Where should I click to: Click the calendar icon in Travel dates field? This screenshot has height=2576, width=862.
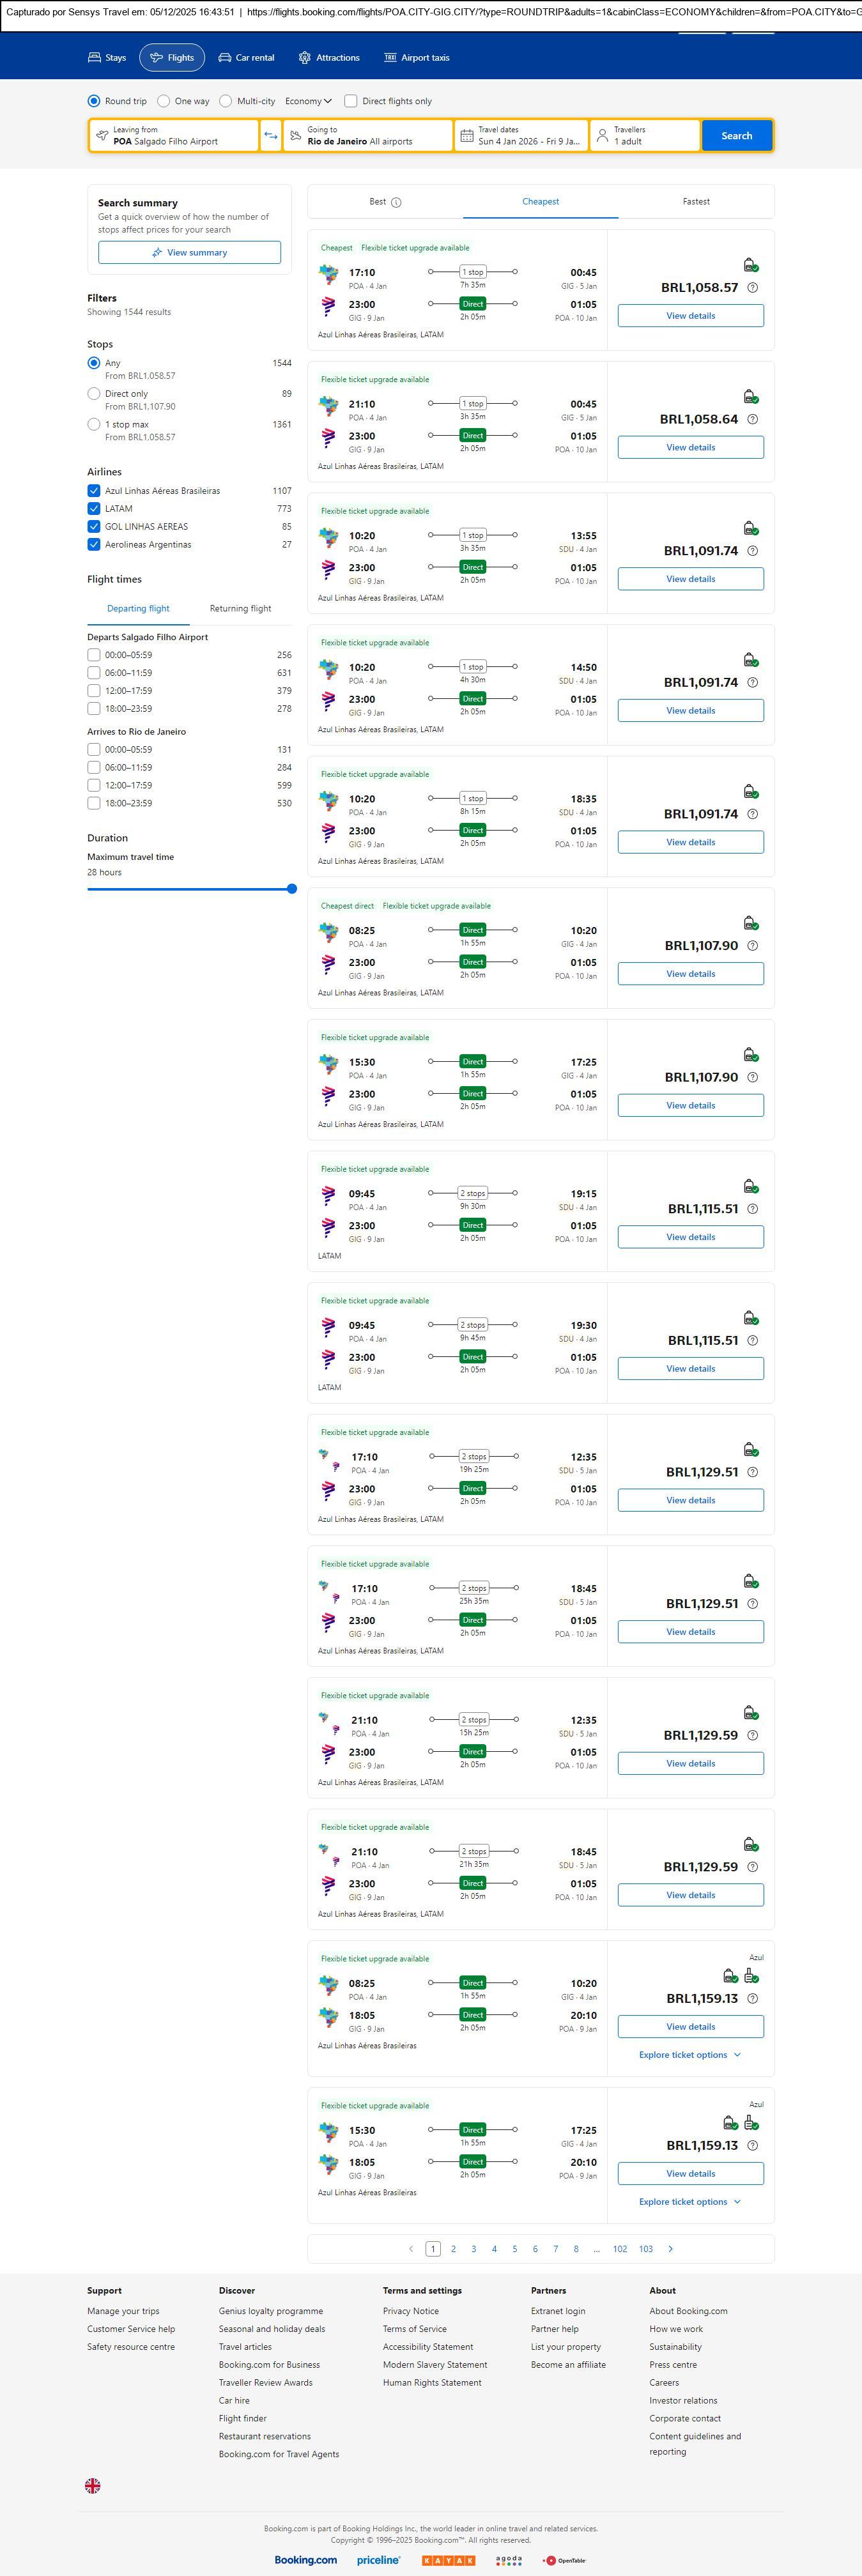tap(466, 135)
